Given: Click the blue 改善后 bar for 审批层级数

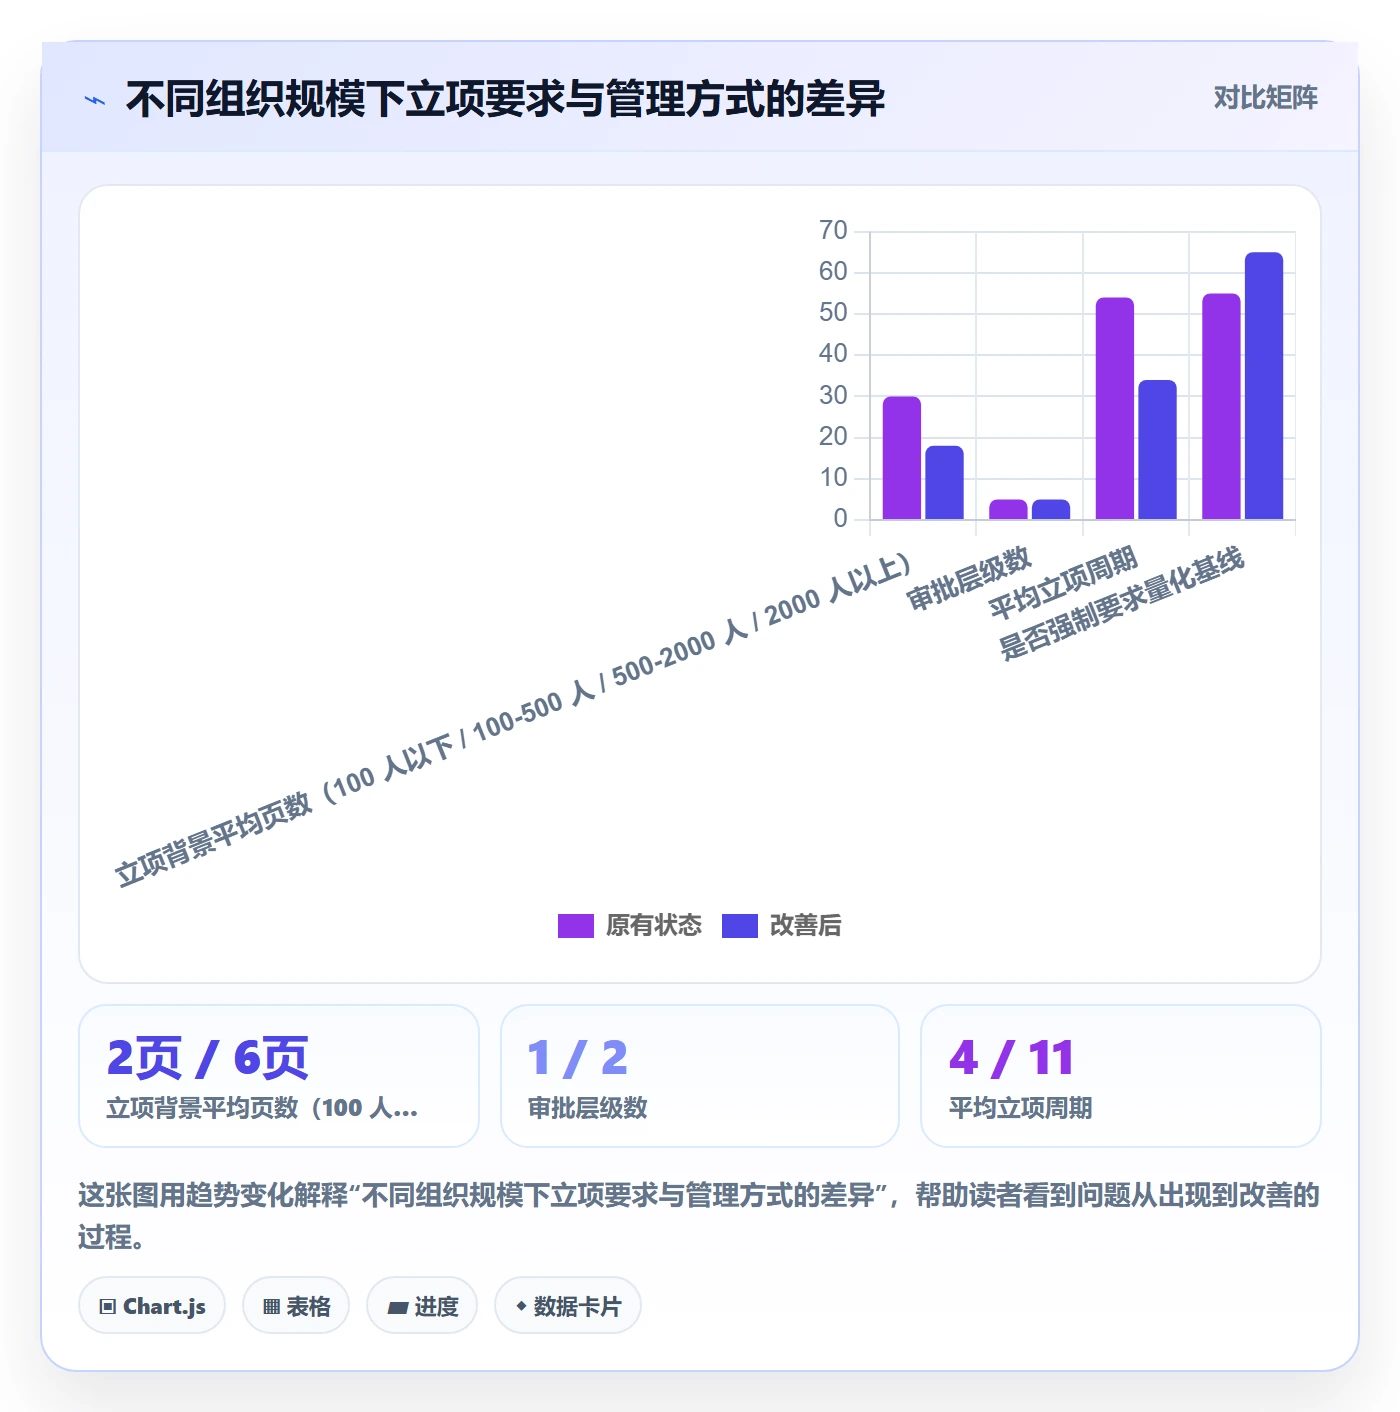Looking at the screenshot, I should coord(1051,510).
